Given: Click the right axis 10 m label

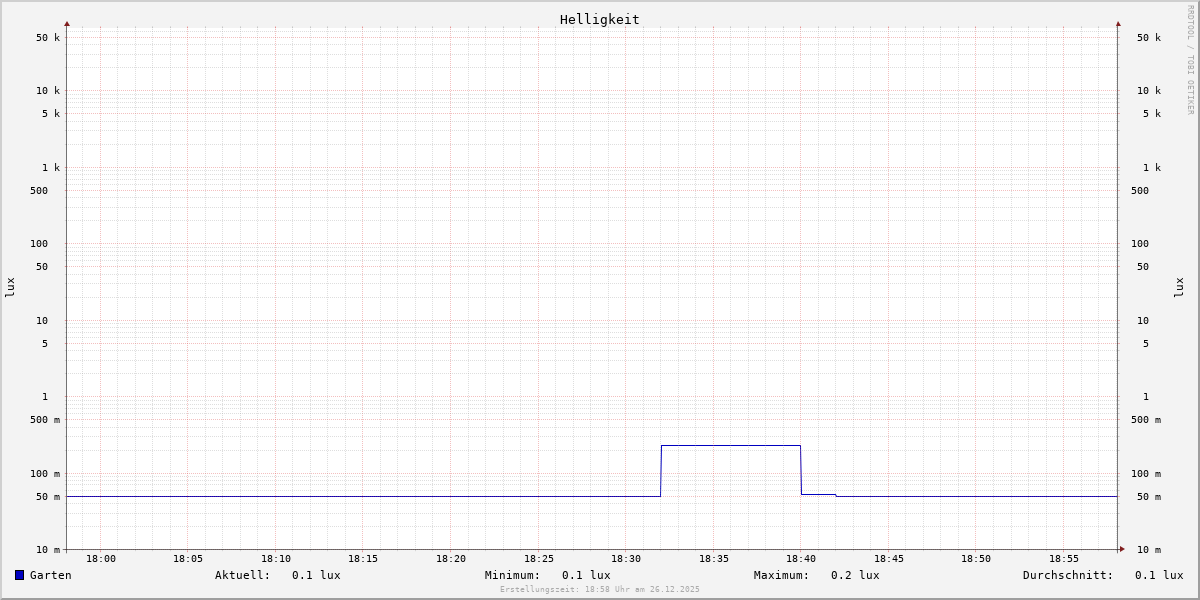Looking at the screenshot, I should click(x=1149, y=550).
